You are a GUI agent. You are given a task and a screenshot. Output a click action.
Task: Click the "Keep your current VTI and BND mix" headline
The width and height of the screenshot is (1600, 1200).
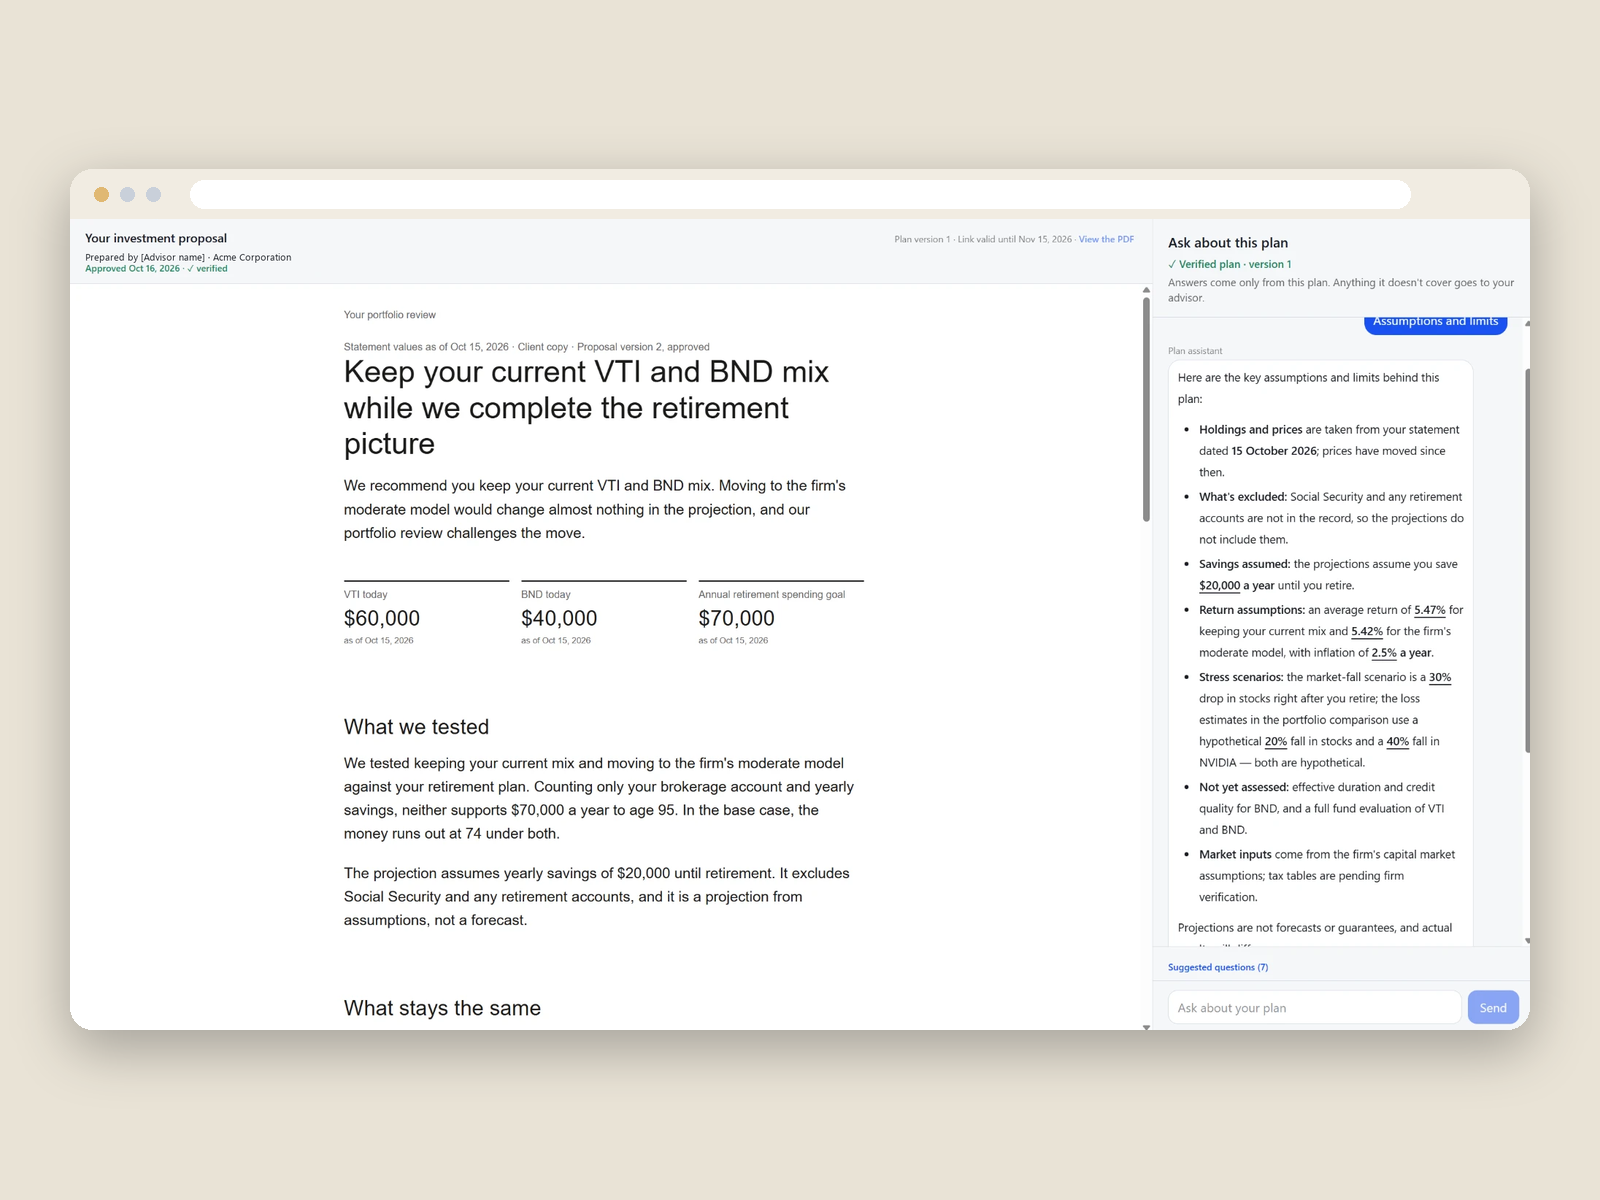coord(586,408)
